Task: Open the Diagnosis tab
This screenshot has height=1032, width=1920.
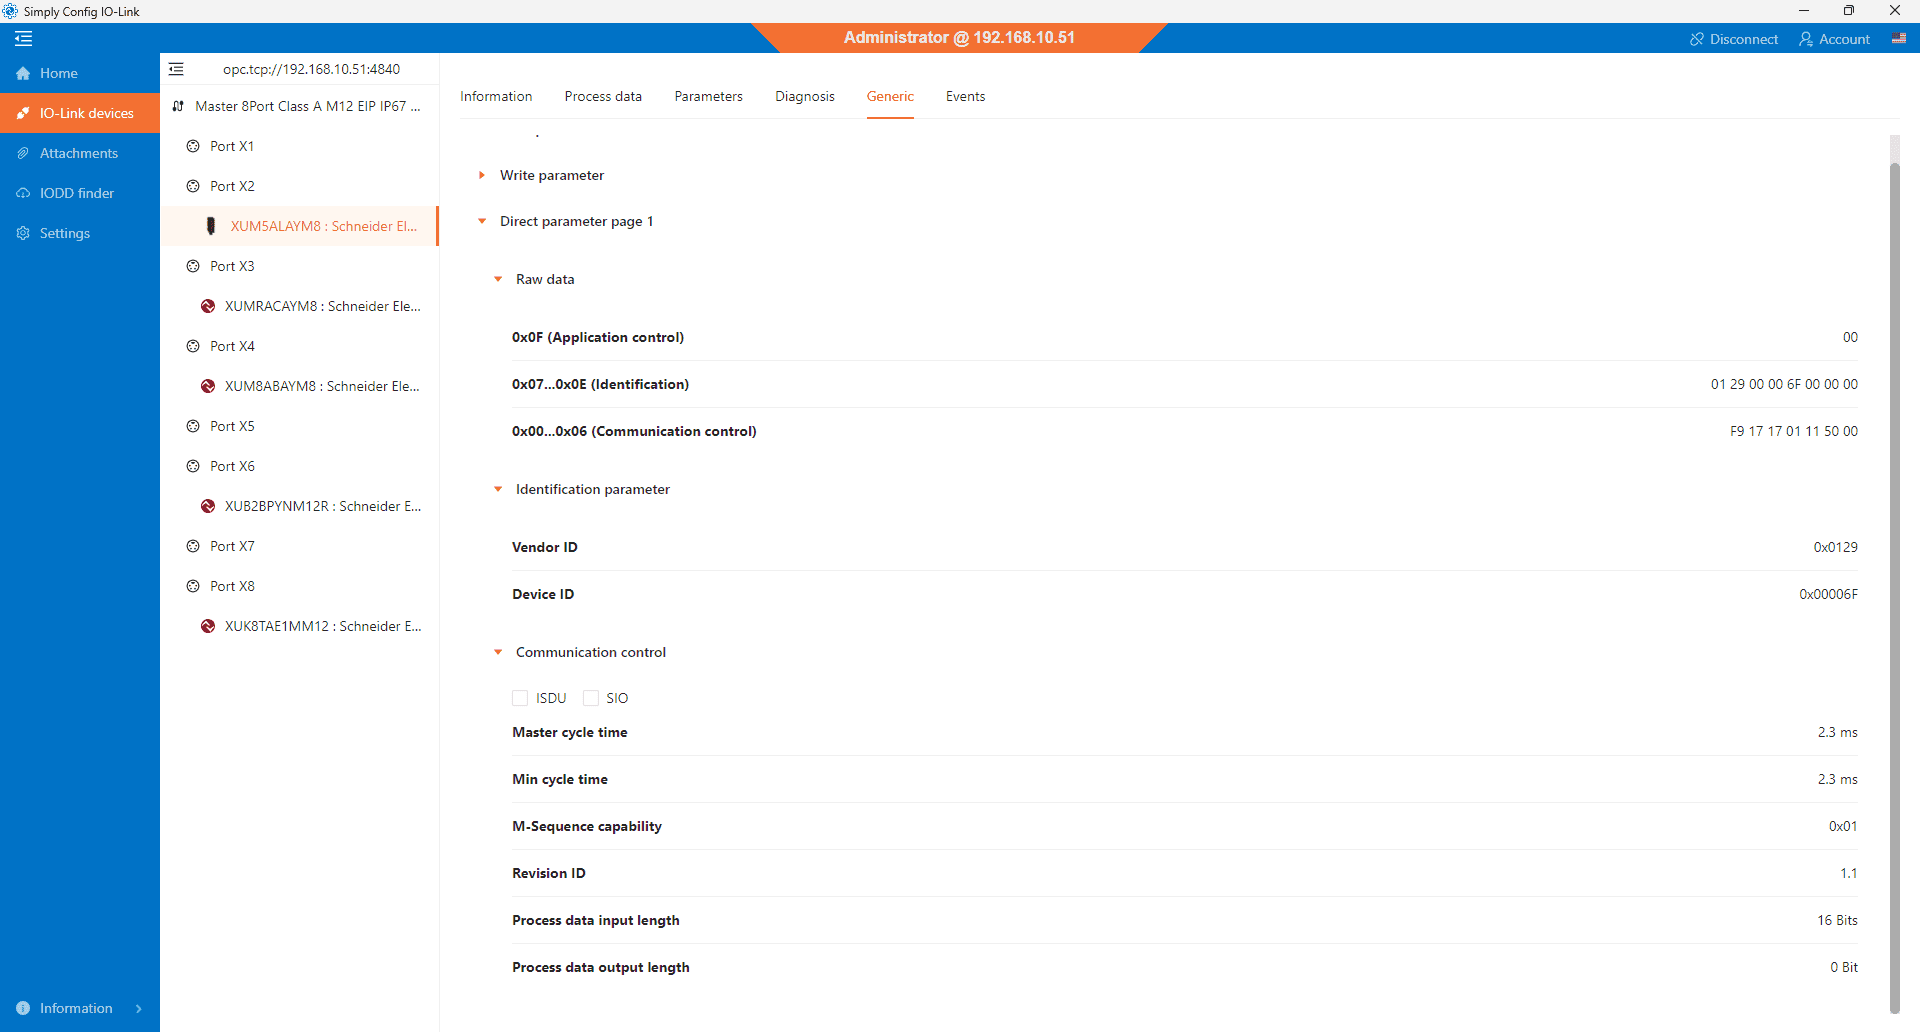Action: point(804,96)
